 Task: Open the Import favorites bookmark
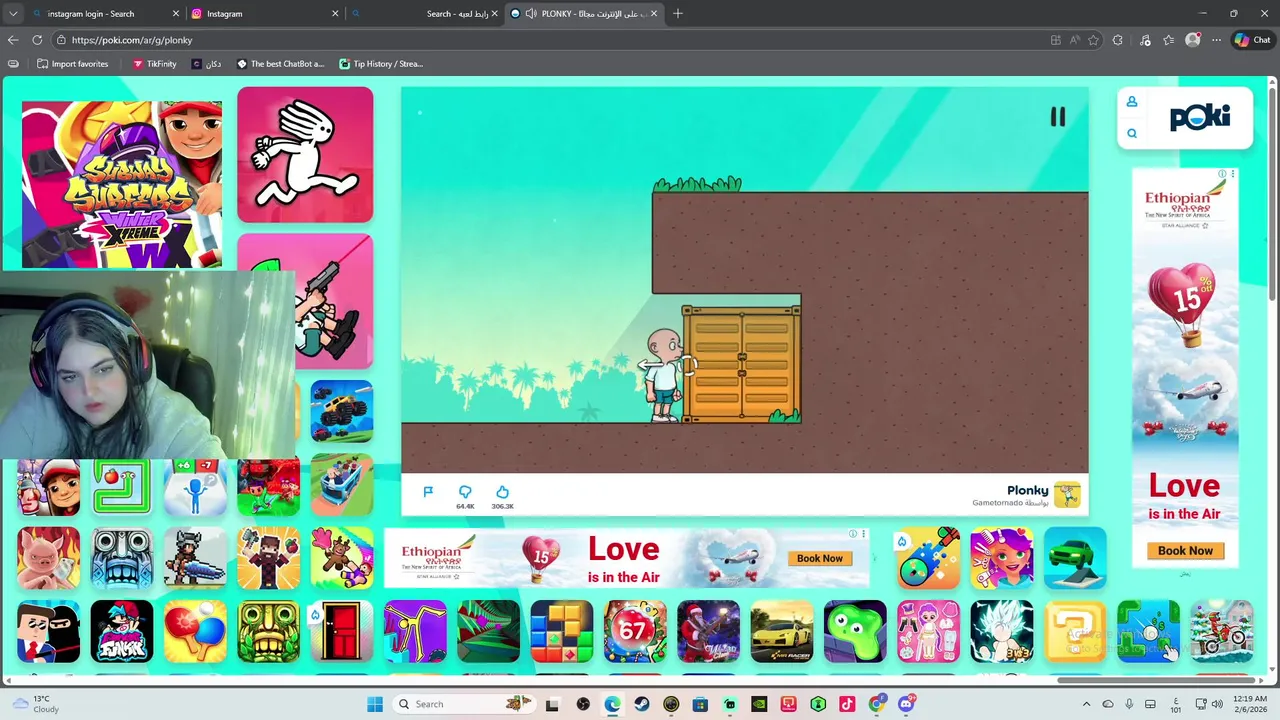(72, 64)
